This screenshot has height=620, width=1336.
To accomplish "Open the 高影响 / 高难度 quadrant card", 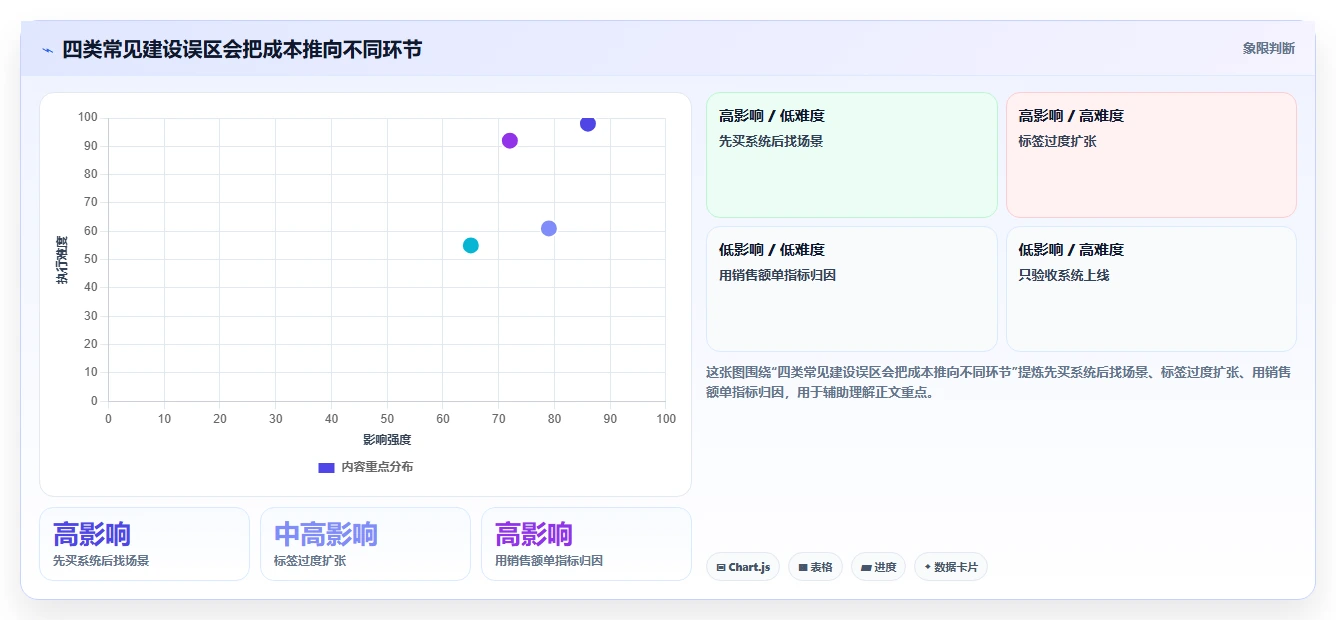I will pyautogui.click(x=1151, y=155).
